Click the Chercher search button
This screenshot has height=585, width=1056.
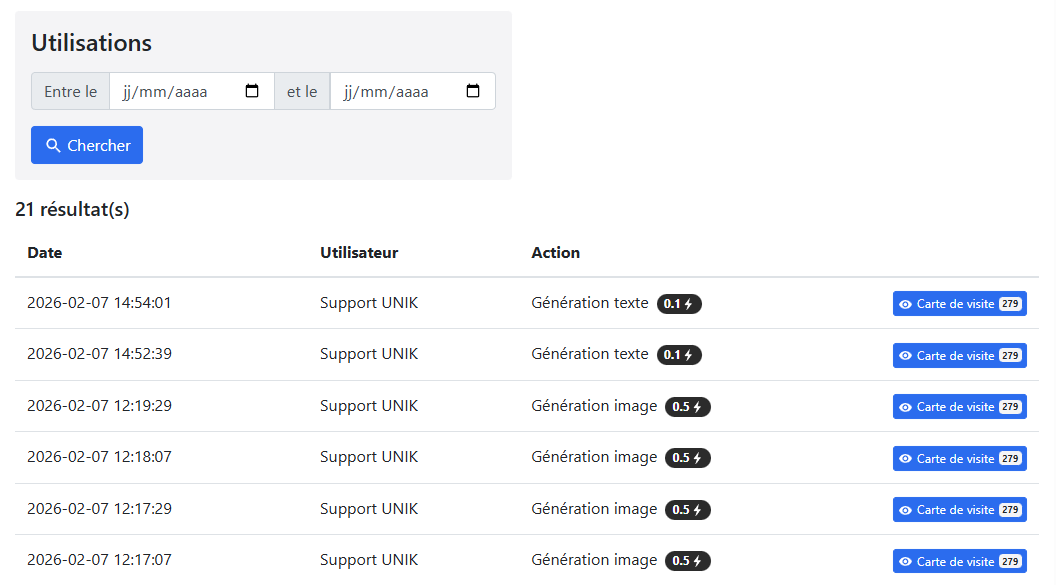(87, 145)
